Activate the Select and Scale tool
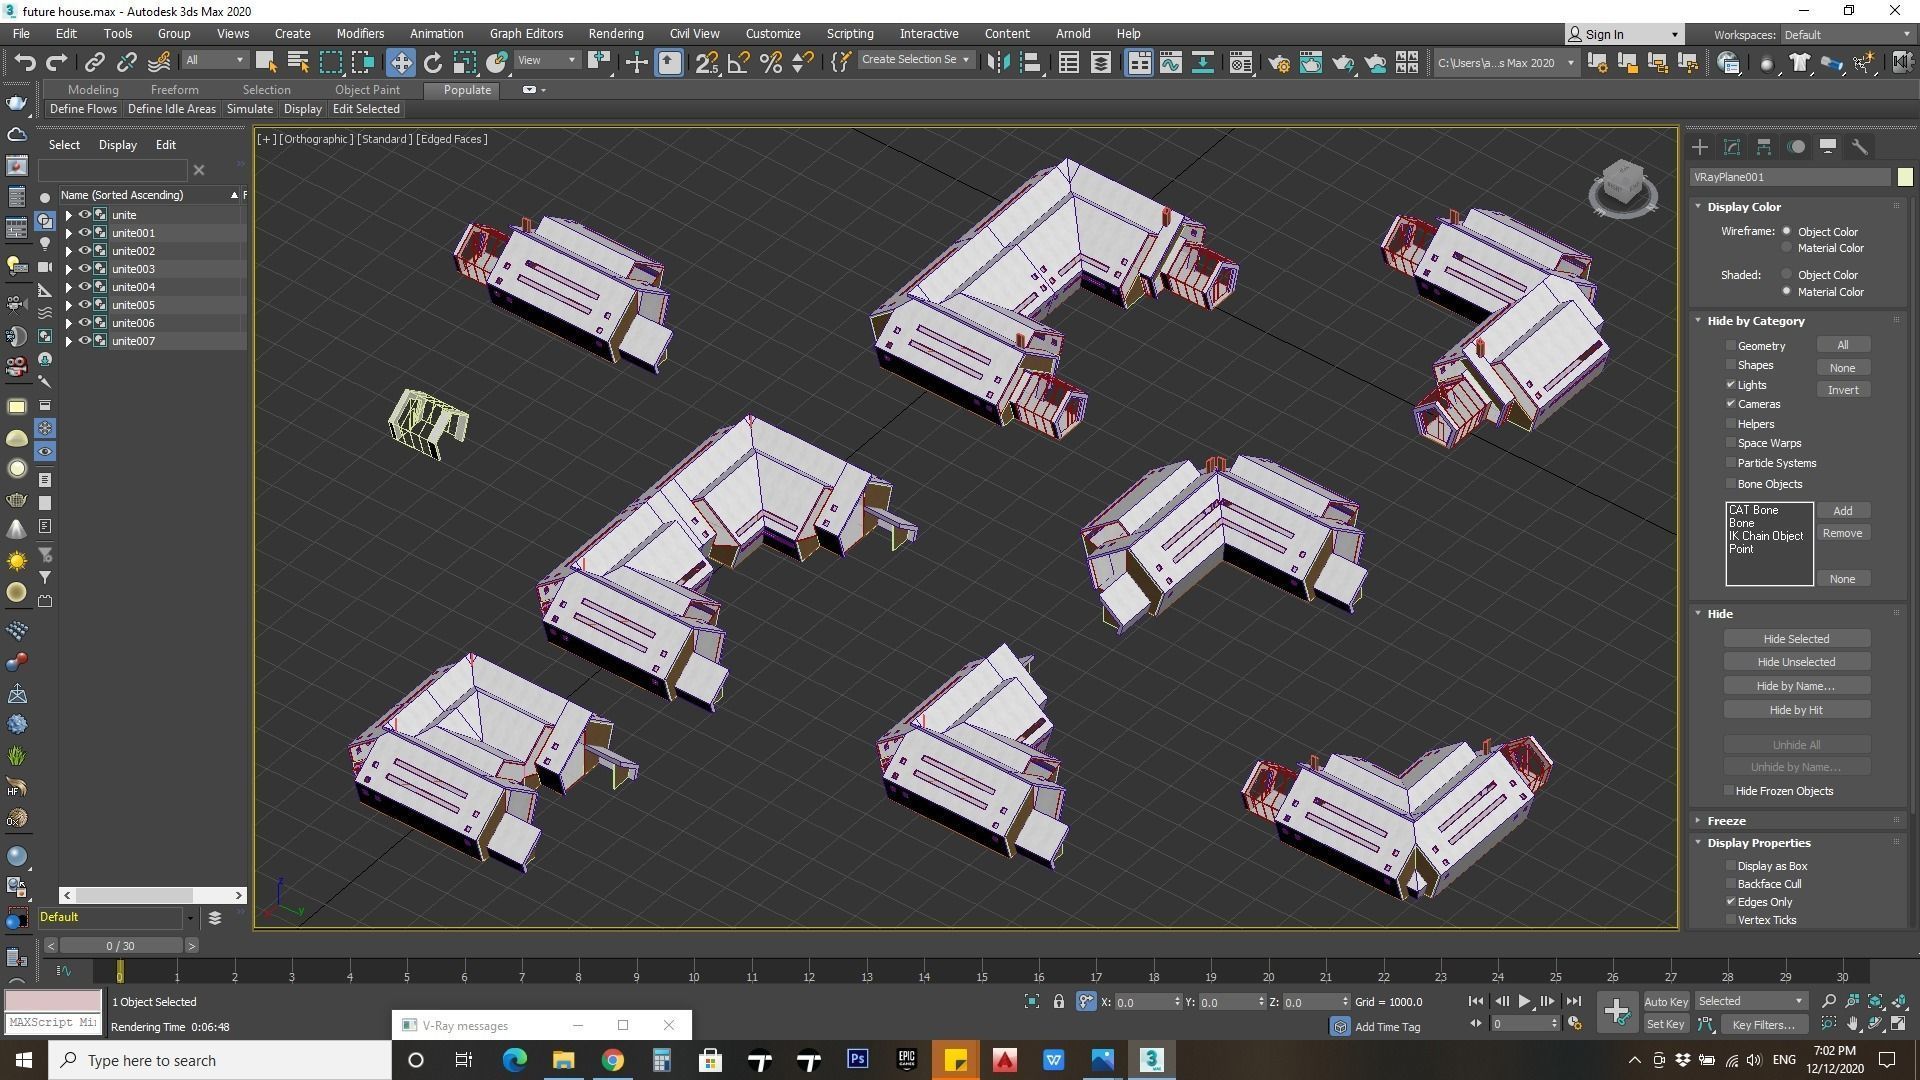Image resolution: width=1920 pixels, height=1080 pixels. click(465, 62)
